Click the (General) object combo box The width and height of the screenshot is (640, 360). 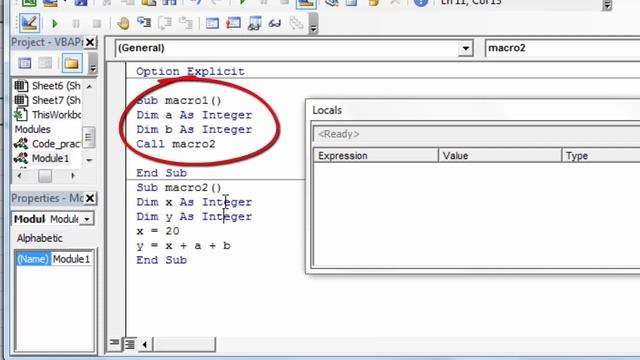(x=294, y=48)
